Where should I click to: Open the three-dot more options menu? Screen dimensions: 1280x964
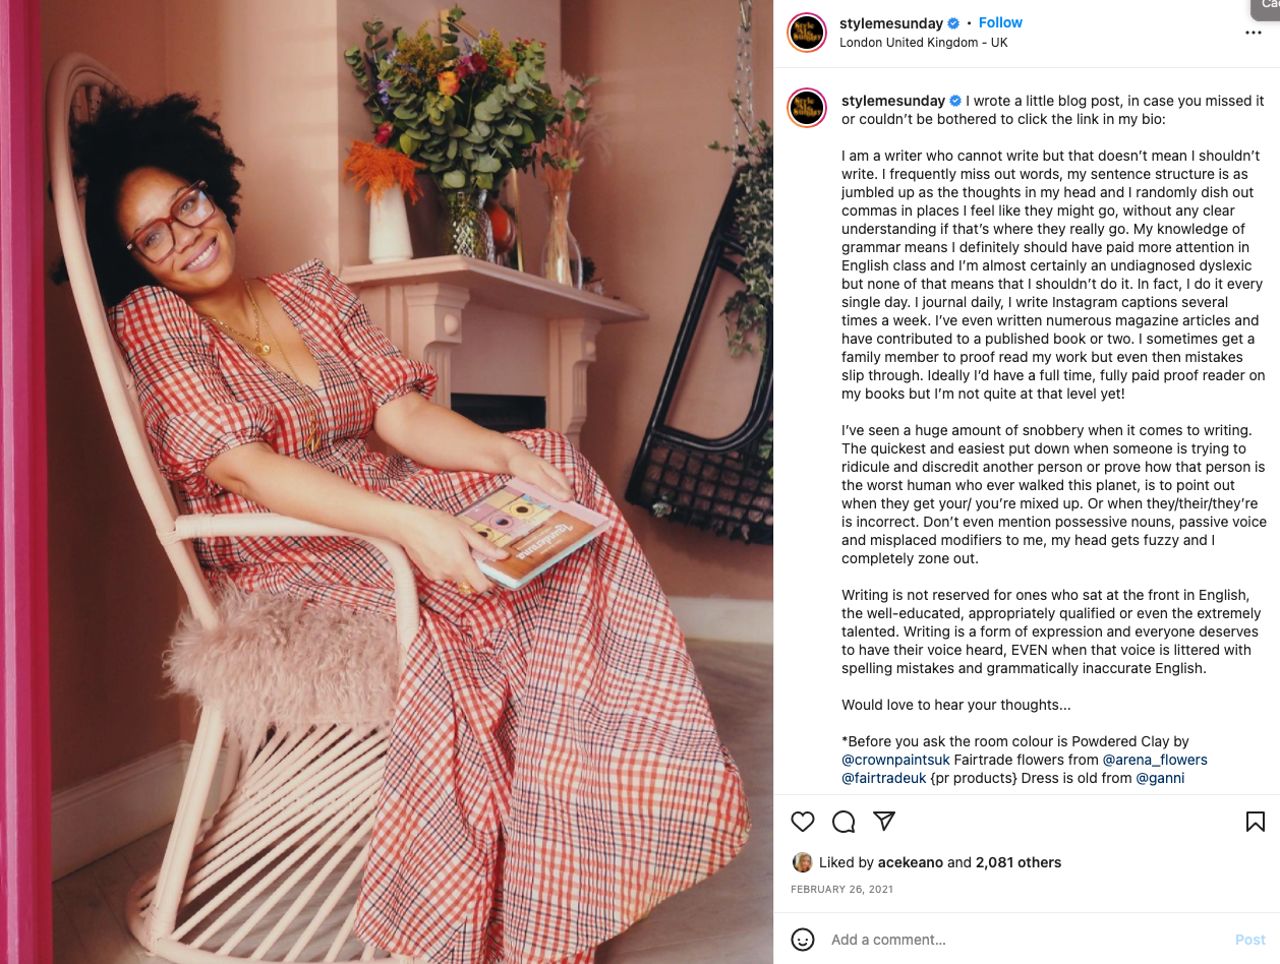[1253, 33]
